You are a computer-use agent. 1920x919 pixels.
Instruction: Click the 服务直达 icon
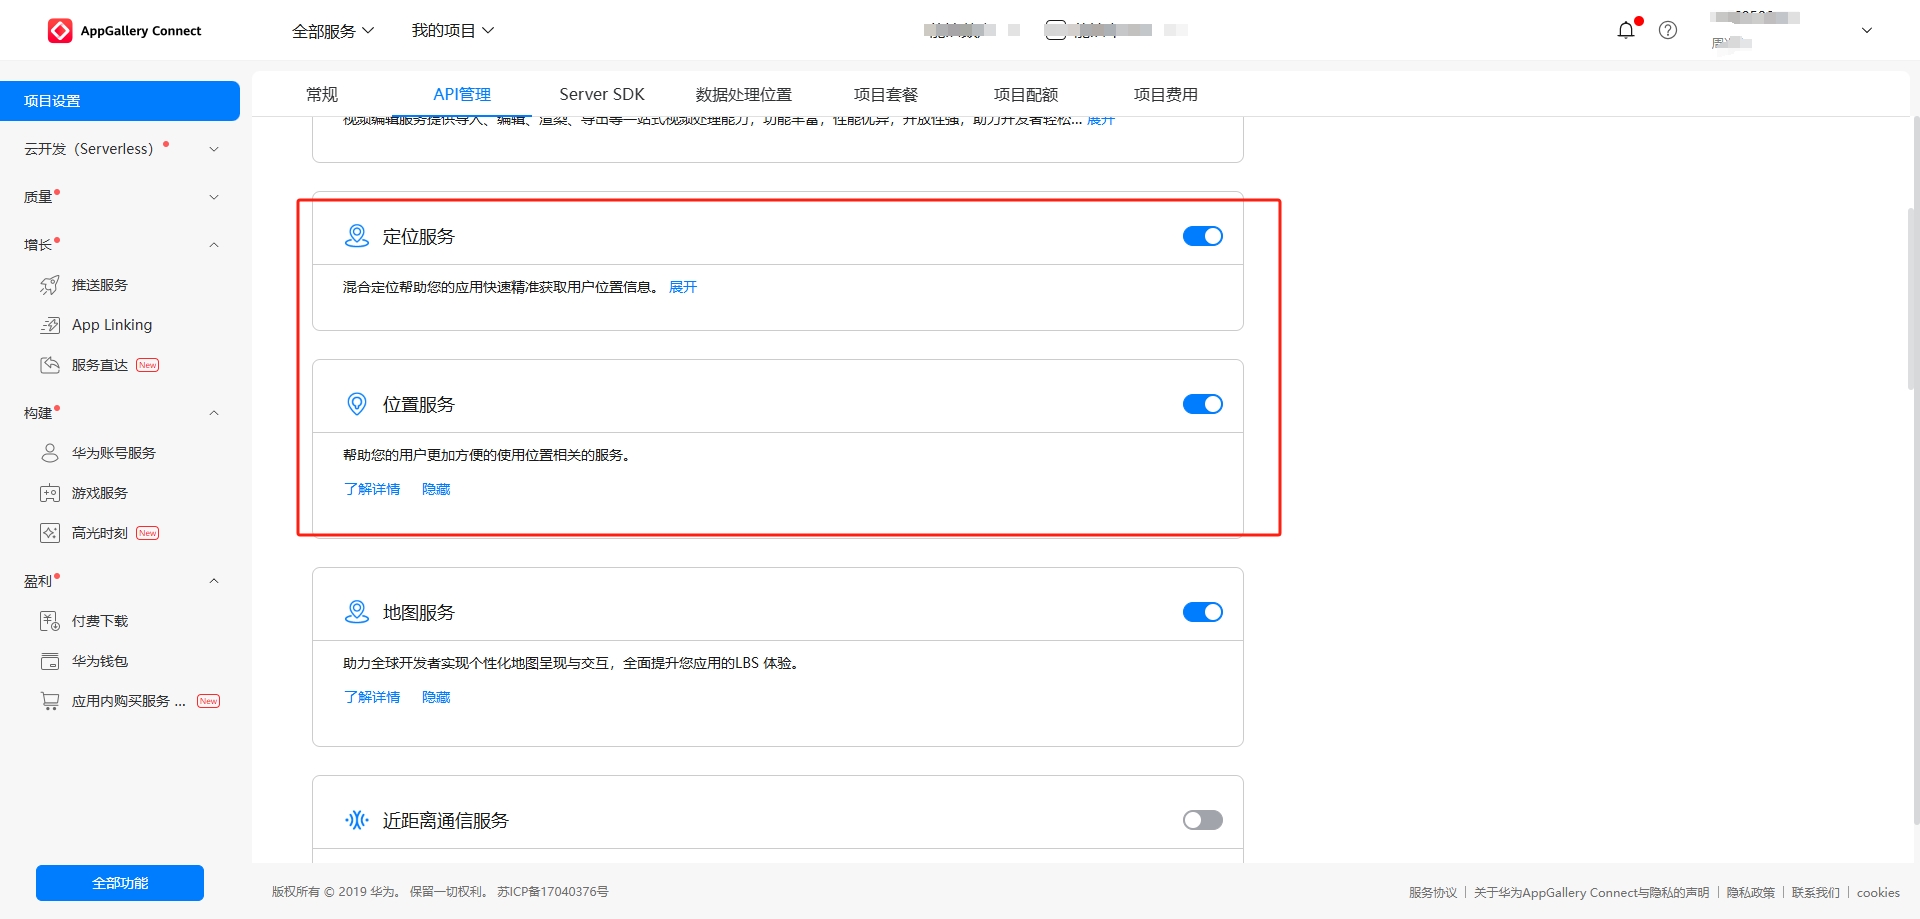click(x=50, y=365)
